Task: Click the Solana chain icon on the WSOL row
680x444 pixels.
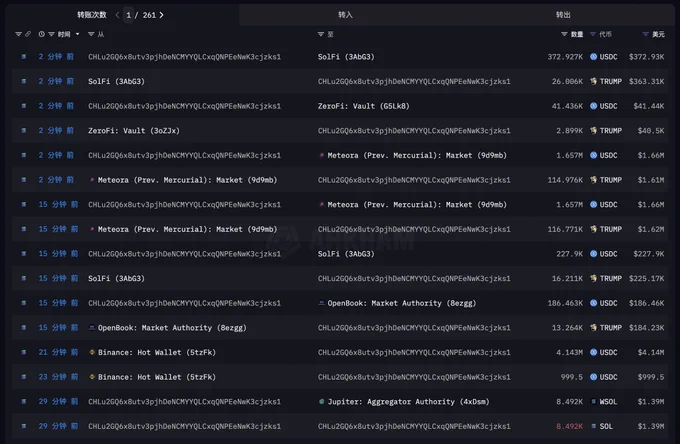Action: tap(24, 402)
